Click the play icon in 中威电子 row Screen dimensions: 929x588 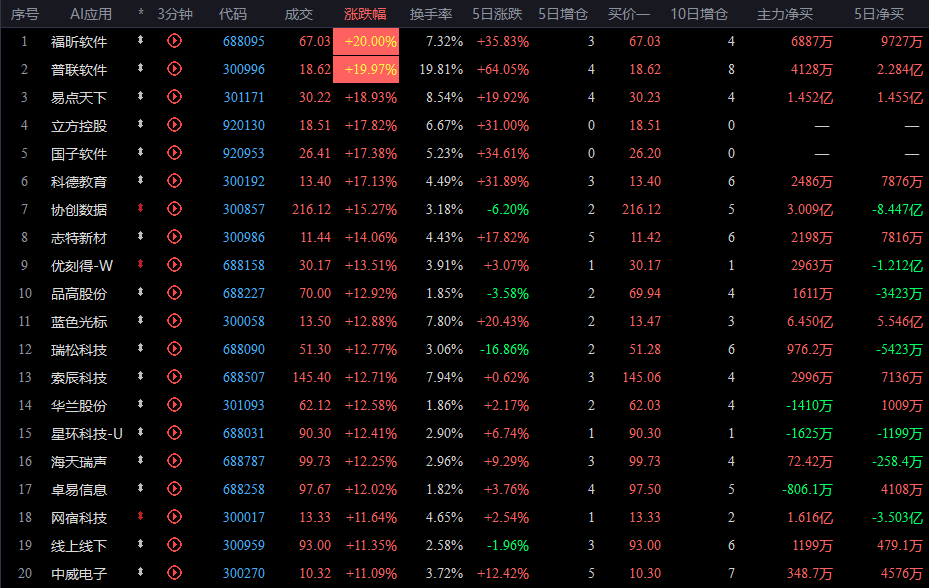coord(174,573)
